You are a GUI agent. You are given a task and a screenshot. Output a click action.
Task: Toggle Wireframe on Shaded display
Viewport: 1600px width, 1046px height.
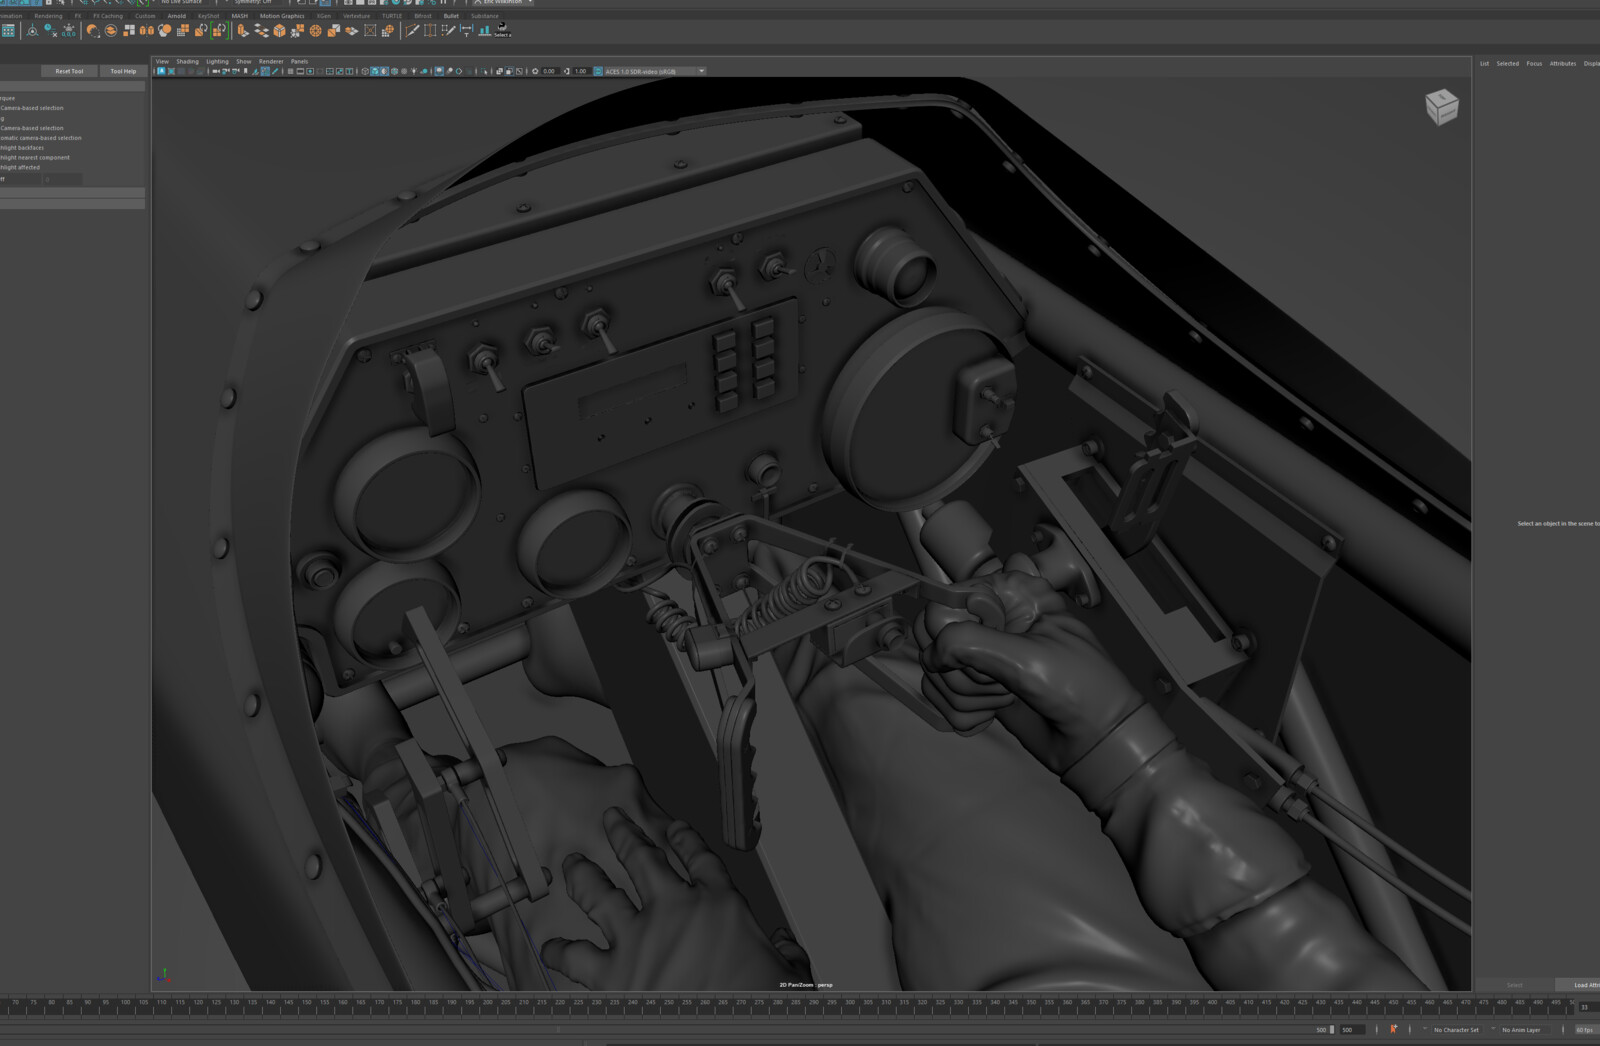(394, 71)
